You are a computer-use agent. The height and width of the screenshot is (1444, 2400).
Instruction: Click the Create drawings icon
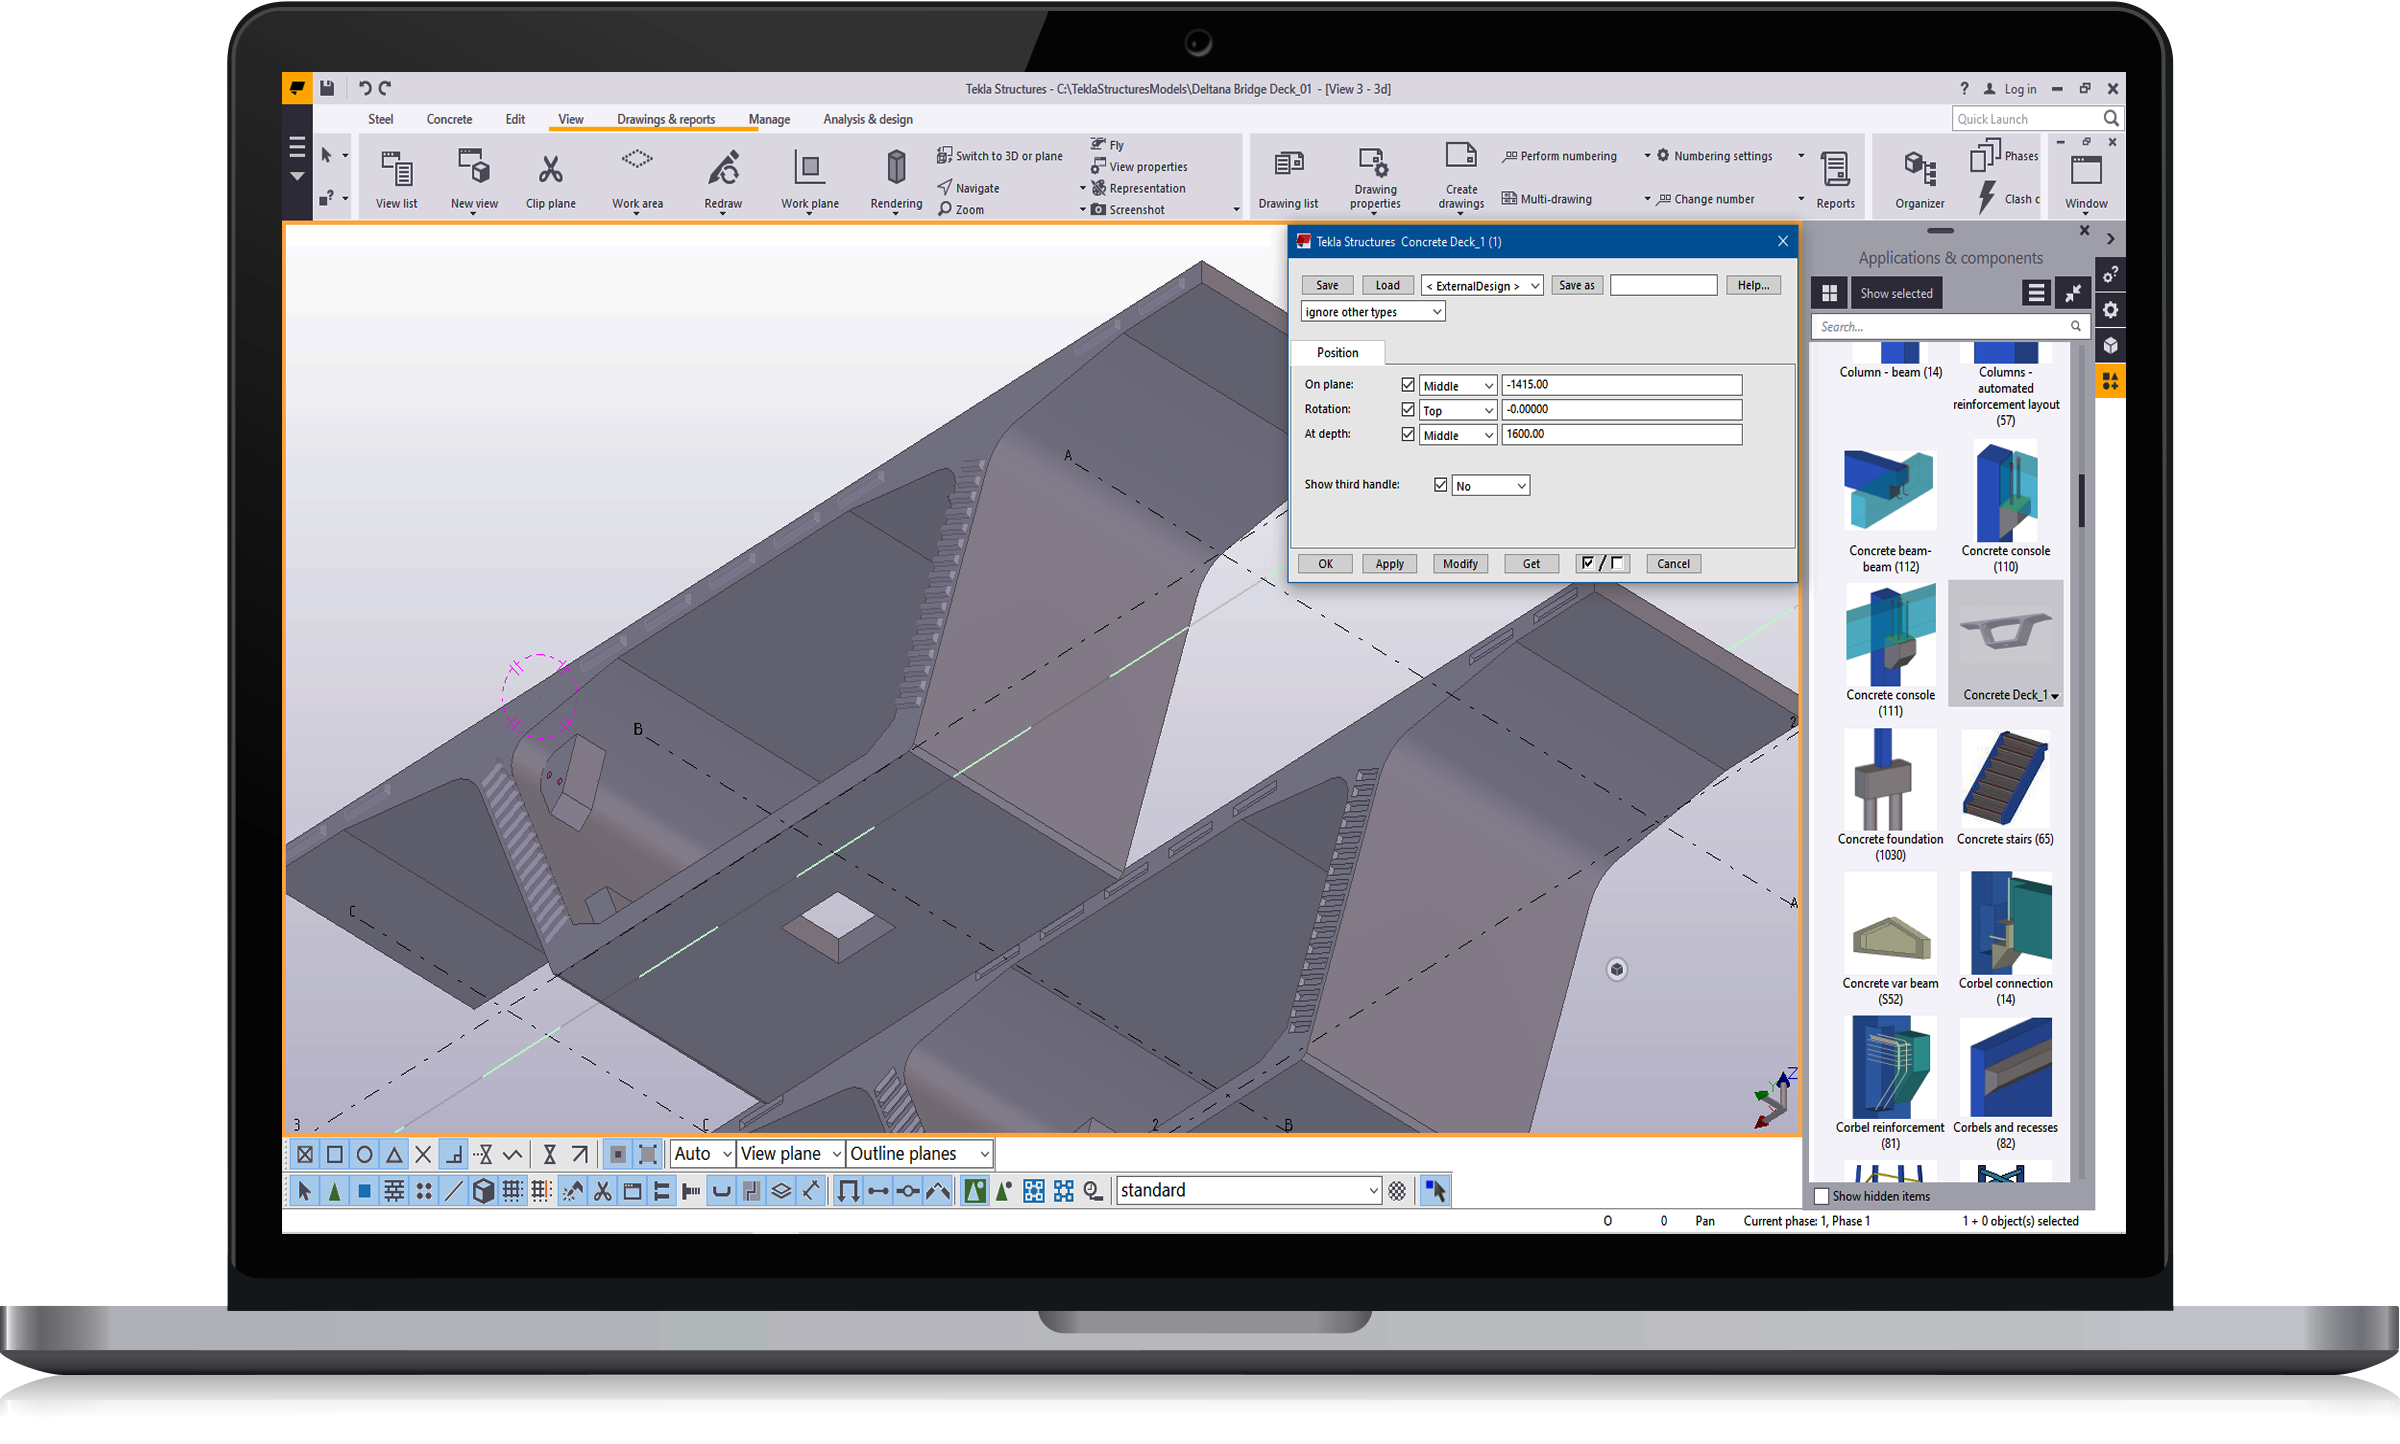click(1460, 158)
